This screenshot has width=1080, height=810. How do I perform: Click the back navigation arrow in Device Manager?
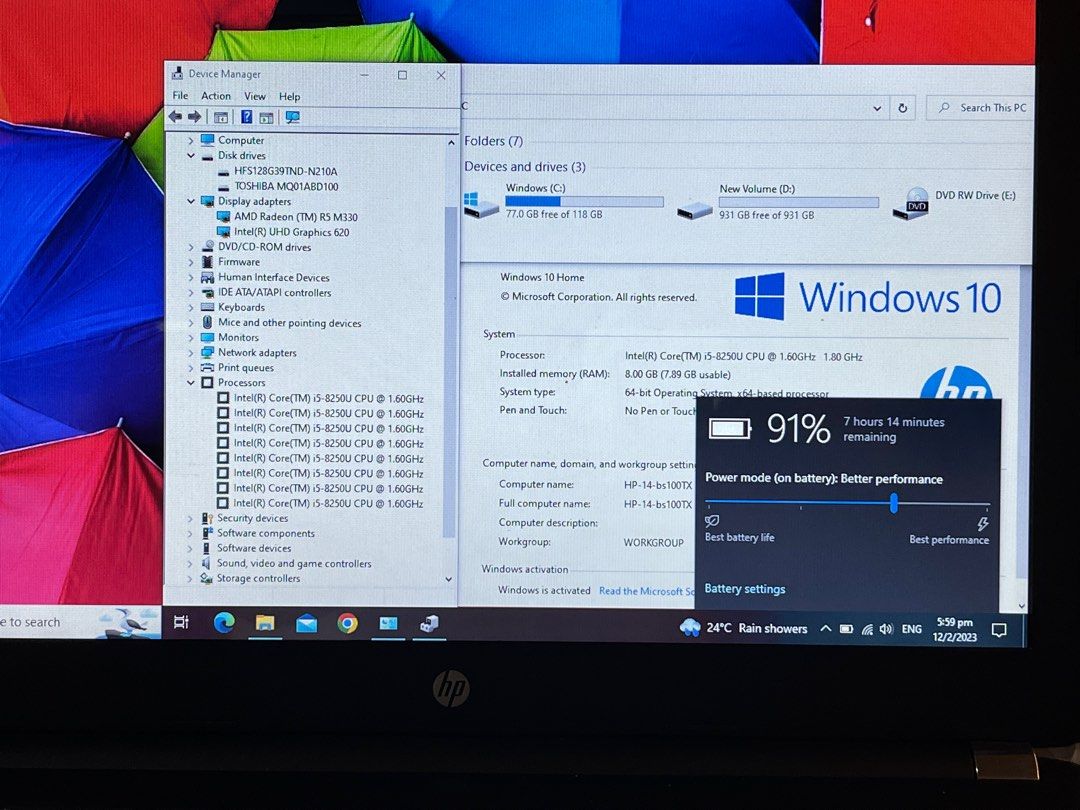click(x=176, y=117)
